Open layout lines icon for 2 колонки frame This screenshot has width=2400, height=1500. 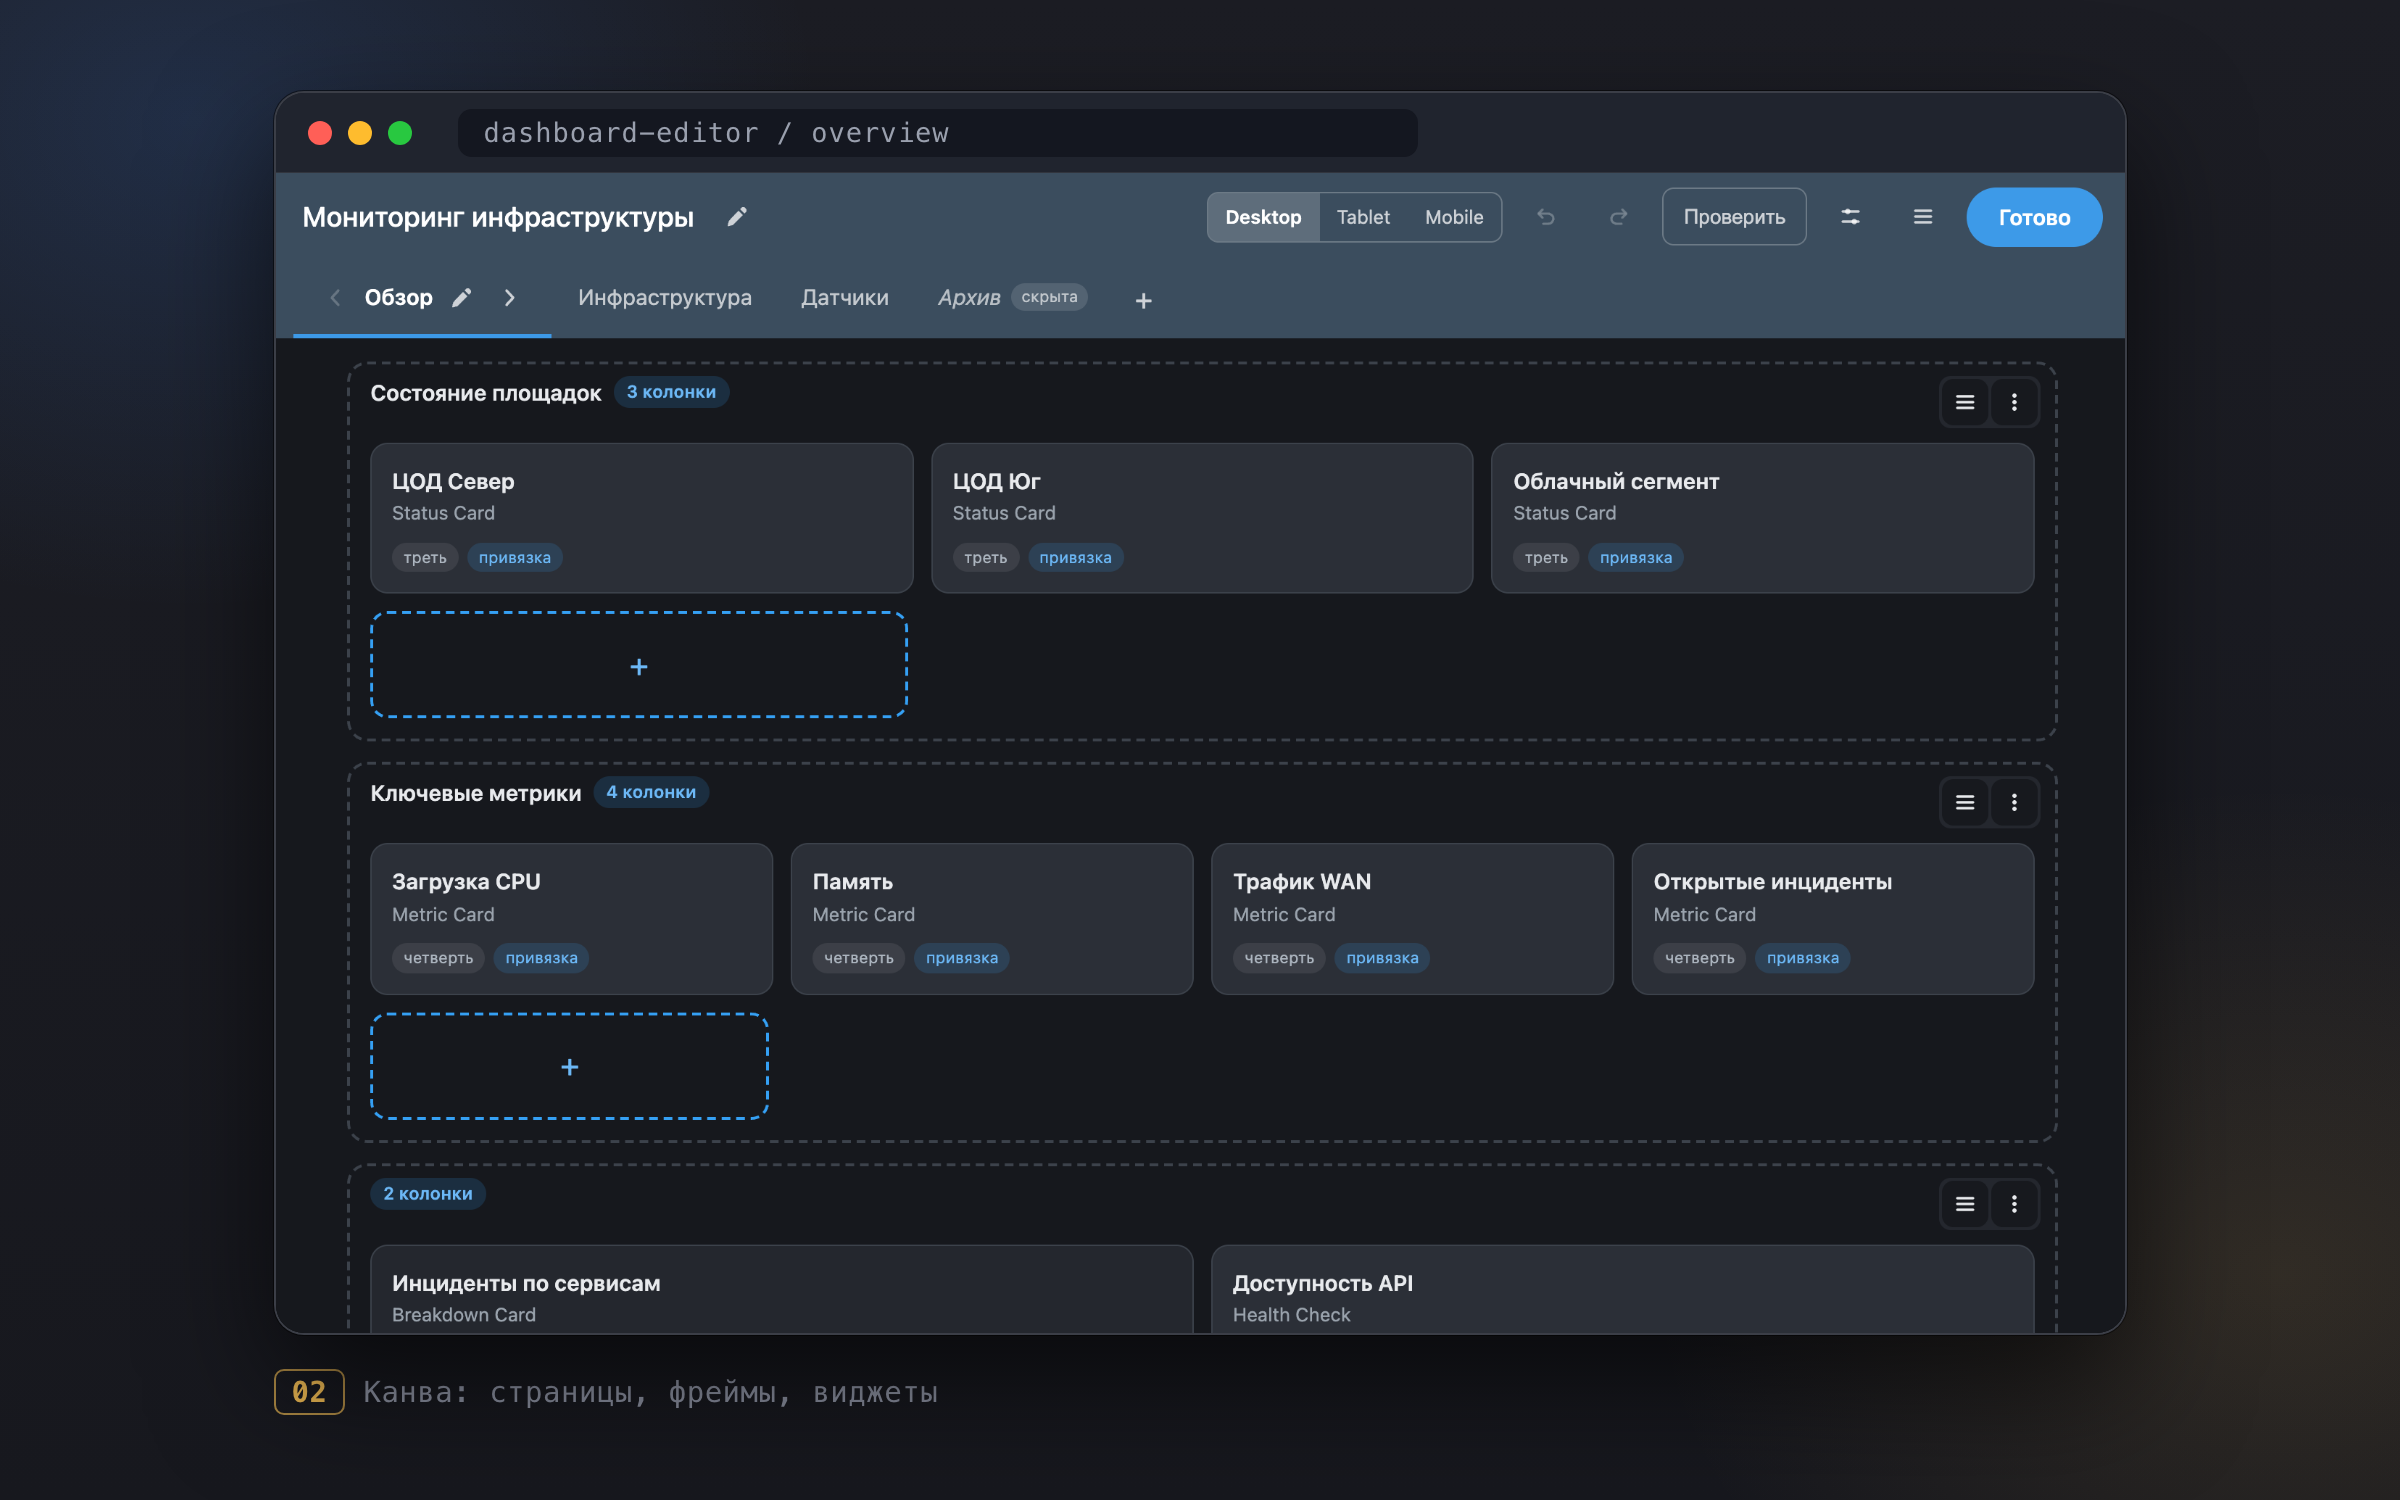pyautogui.click(x=1965, y=1204)
